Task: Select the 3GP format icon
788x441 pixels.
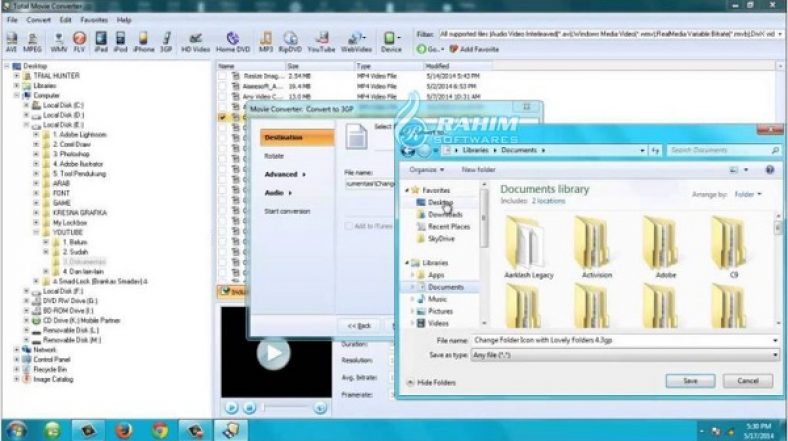Action: [x=166, y=42]
